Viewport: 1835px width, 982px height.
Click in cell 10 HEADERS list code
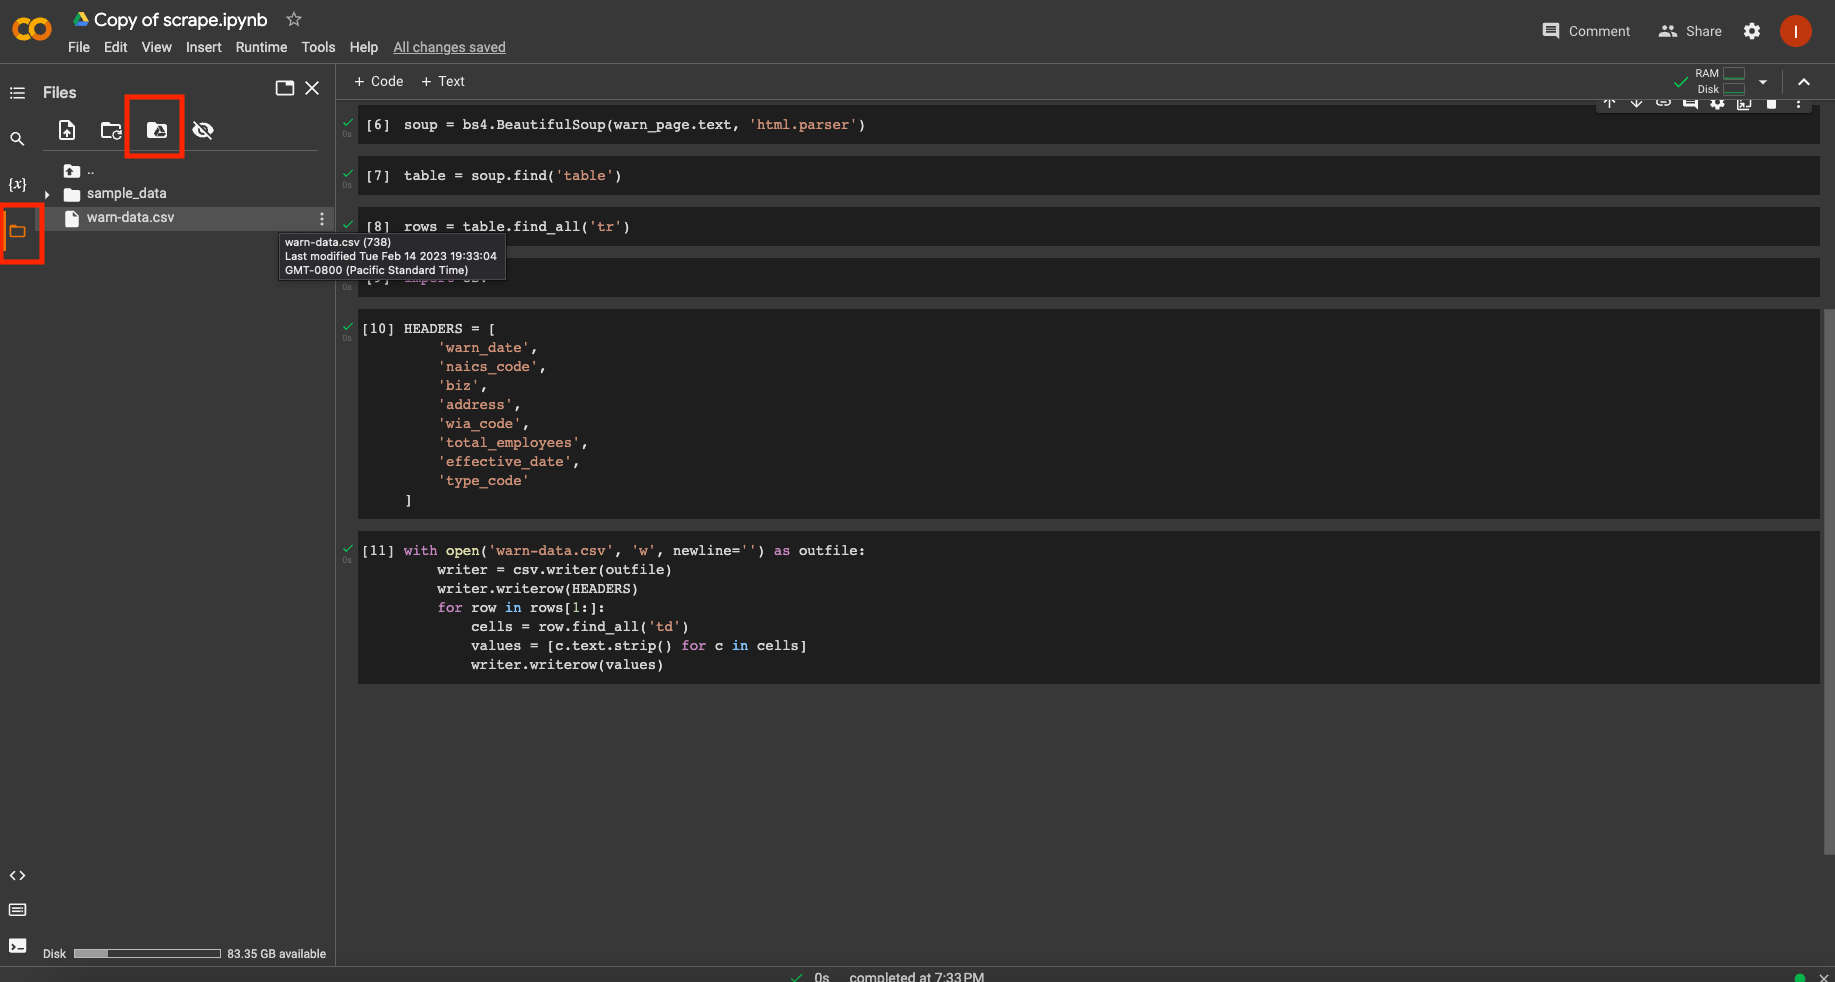tap(495, 414)
